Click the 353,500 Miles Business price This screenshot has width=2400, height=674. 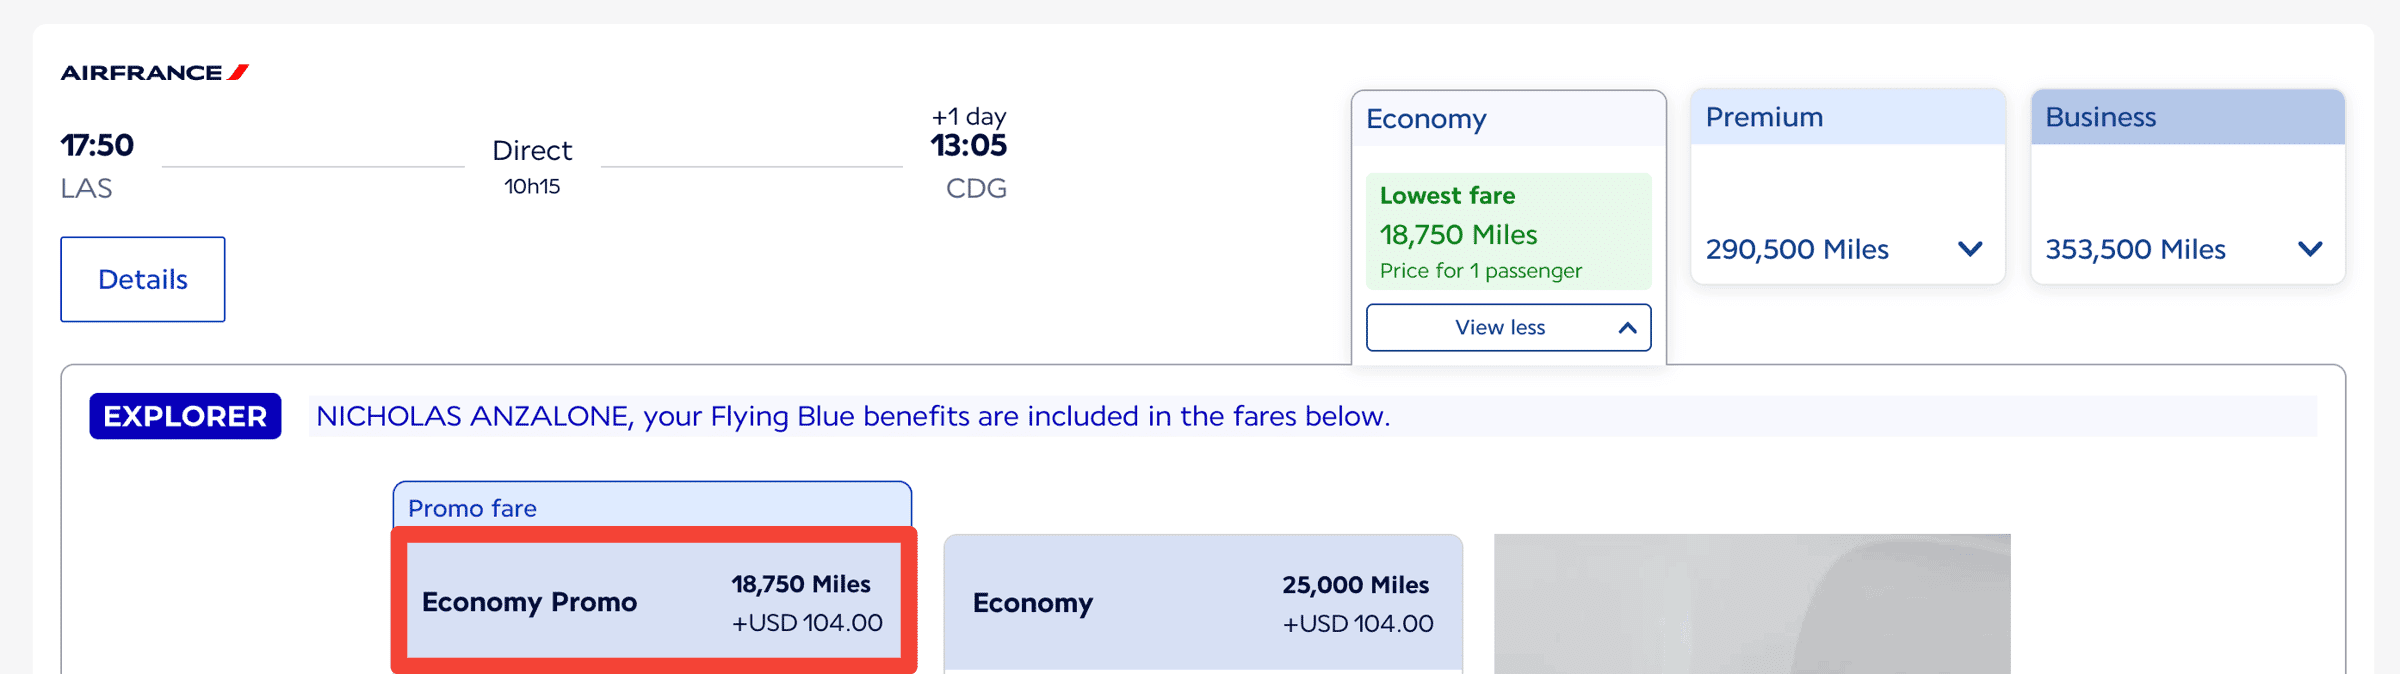pos(2135,249)
